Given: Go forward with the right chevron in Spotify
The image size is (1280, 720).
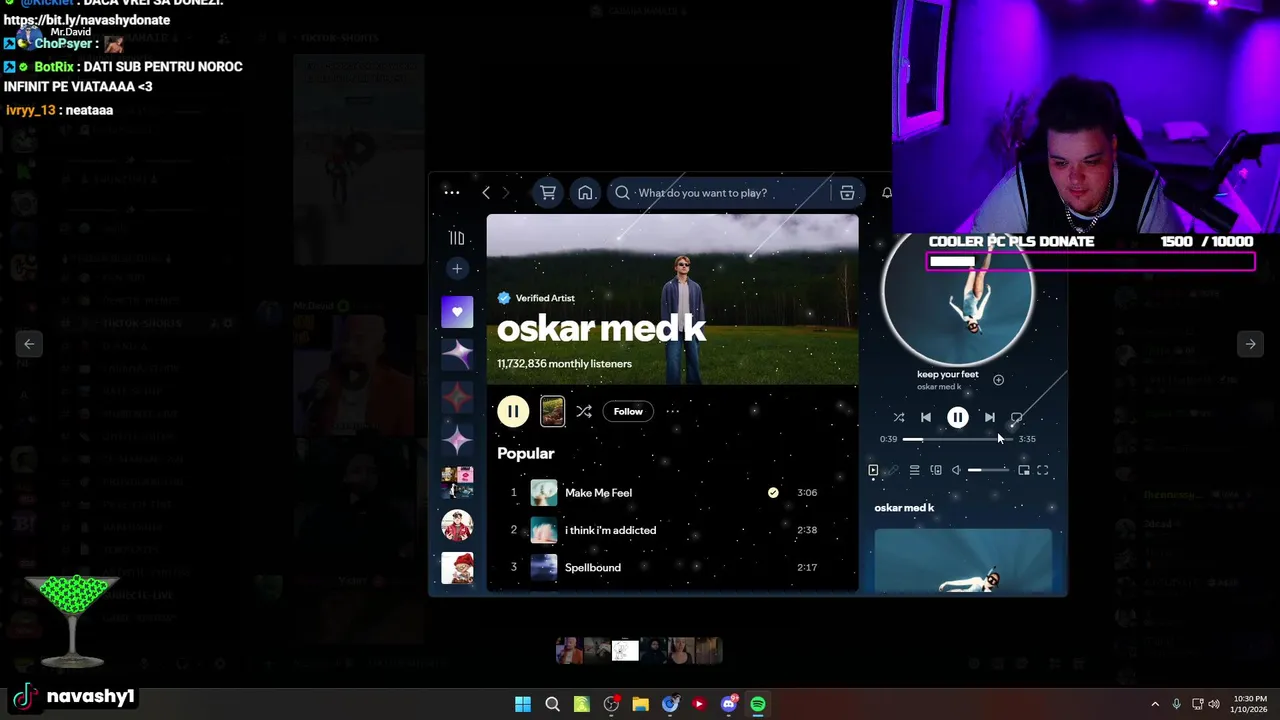Looking at the screenshot, I should 505,193.
